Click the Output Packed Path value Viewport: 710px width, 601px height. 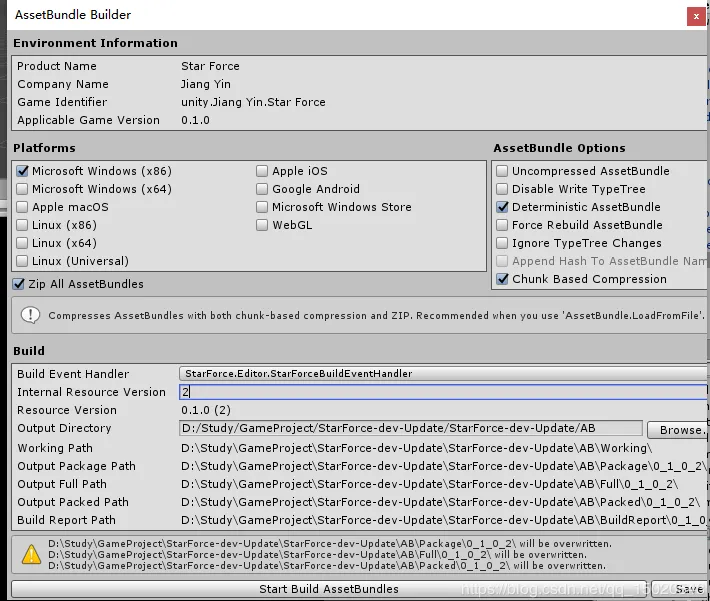click(441, 502)
